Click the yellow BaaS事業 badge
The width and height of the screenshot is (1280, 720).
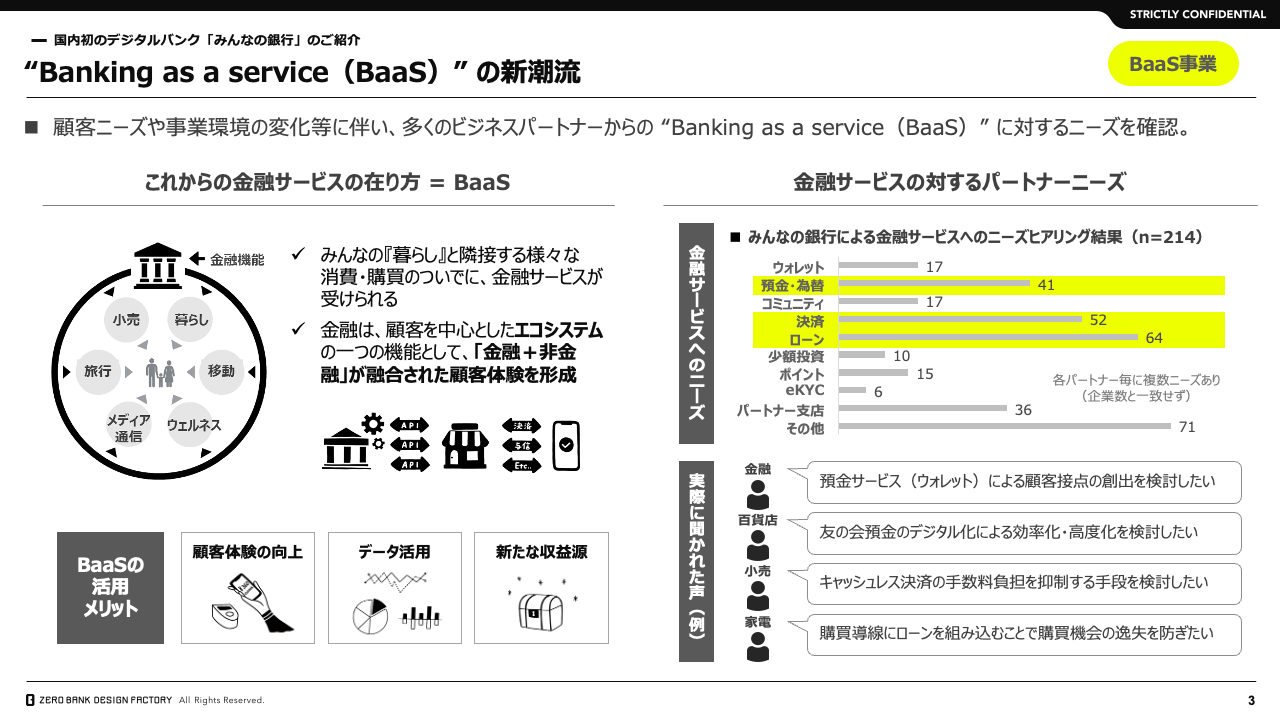[1173, 64]
